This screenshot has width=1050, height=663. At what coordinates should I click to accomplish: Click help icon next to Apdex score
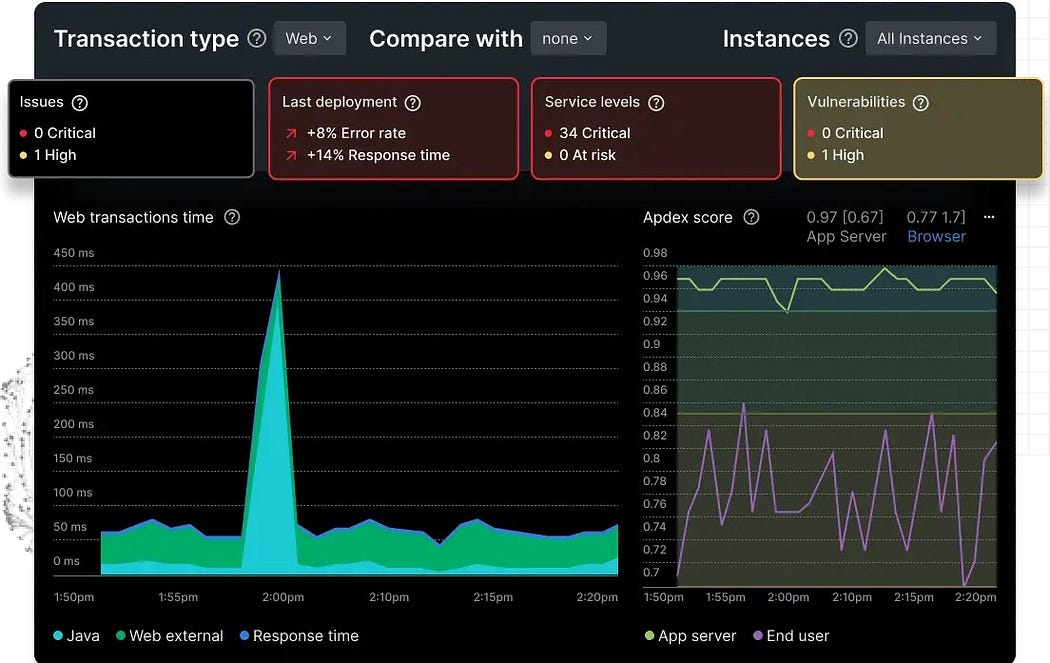pyautogui.click(x=751, y=217)
